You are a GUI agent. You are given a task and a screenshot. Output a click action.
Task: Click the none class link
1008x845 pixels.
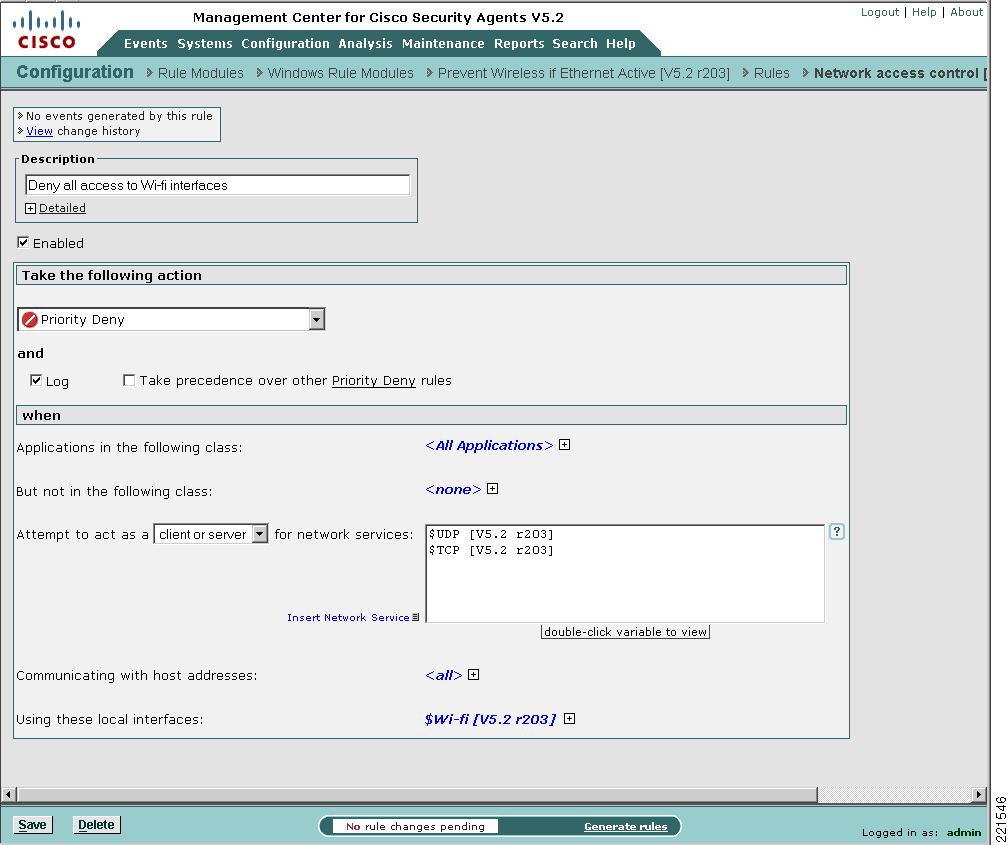click(453, 489)
